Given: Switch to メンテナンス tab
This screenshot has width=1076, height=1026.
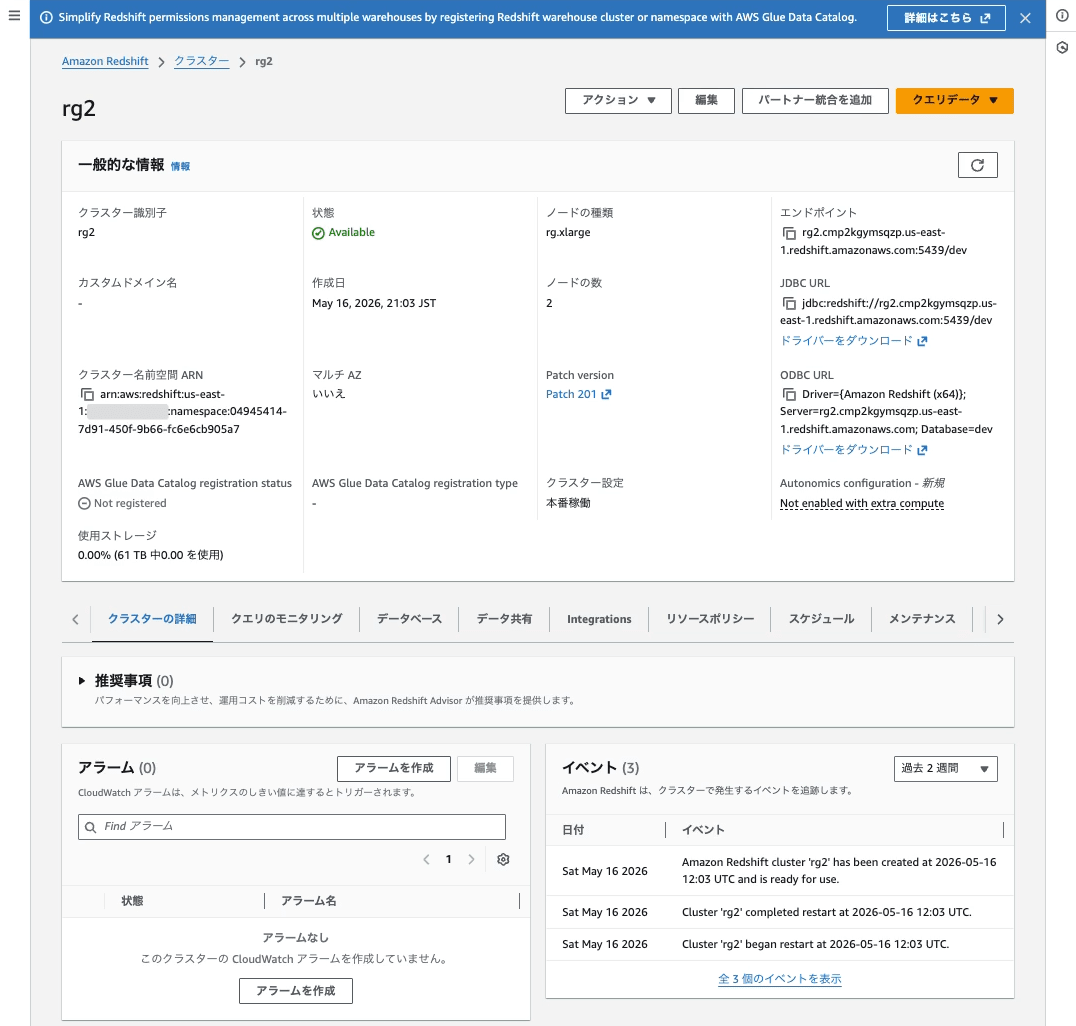Looking at the screenshot, I should pyautogui.click(x=922, y=619).
